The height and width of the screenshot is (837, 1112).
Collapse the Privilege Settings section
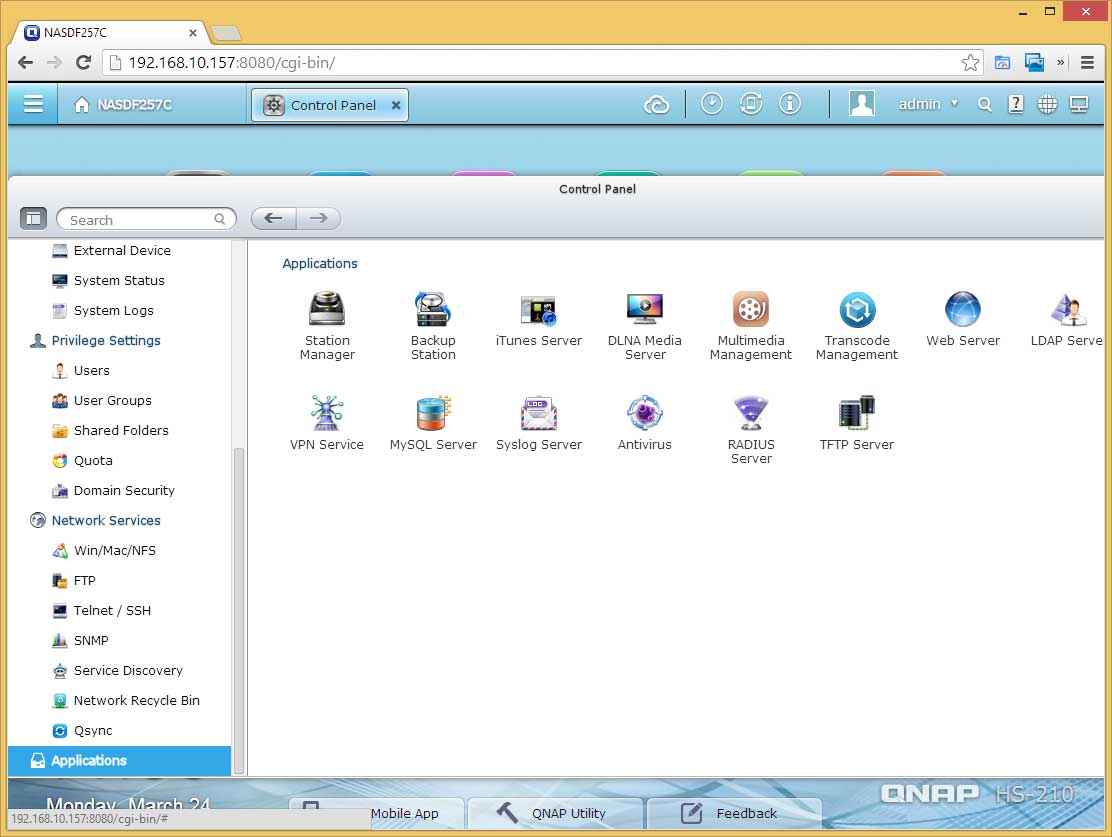[x=95, y=340]
